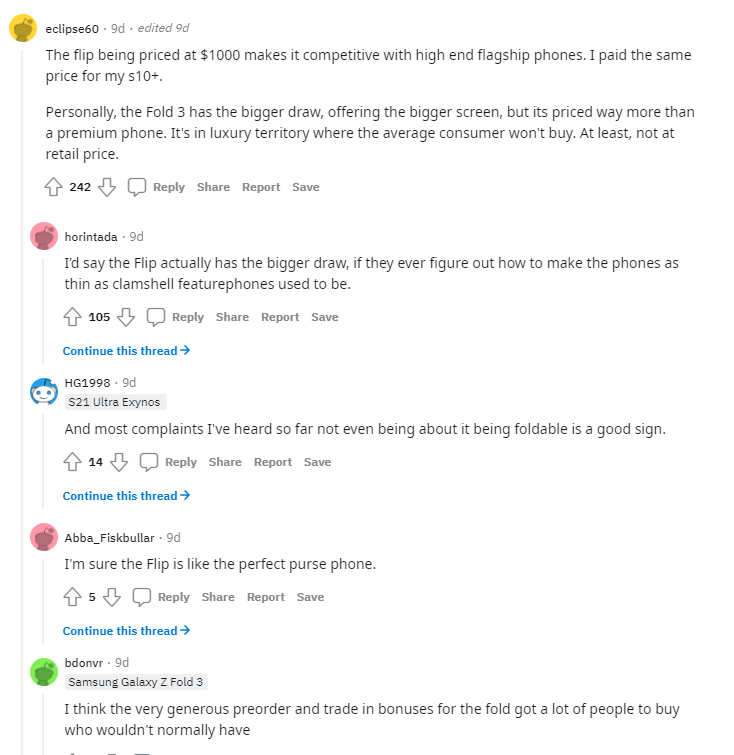Upvote eclipse60's comment

point(53,187)
